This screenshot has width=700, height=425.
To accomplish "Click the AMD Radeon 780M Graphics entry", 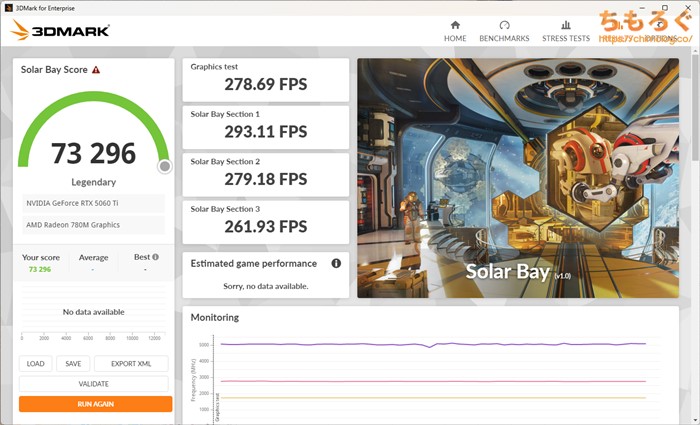I will tap(94, 225).
